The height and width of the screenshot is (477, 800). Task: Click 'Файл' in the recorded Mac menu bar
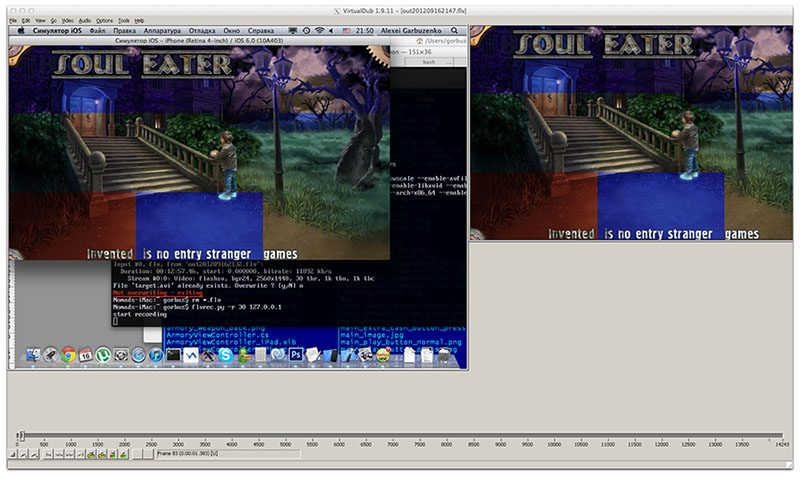pos(97,31)
